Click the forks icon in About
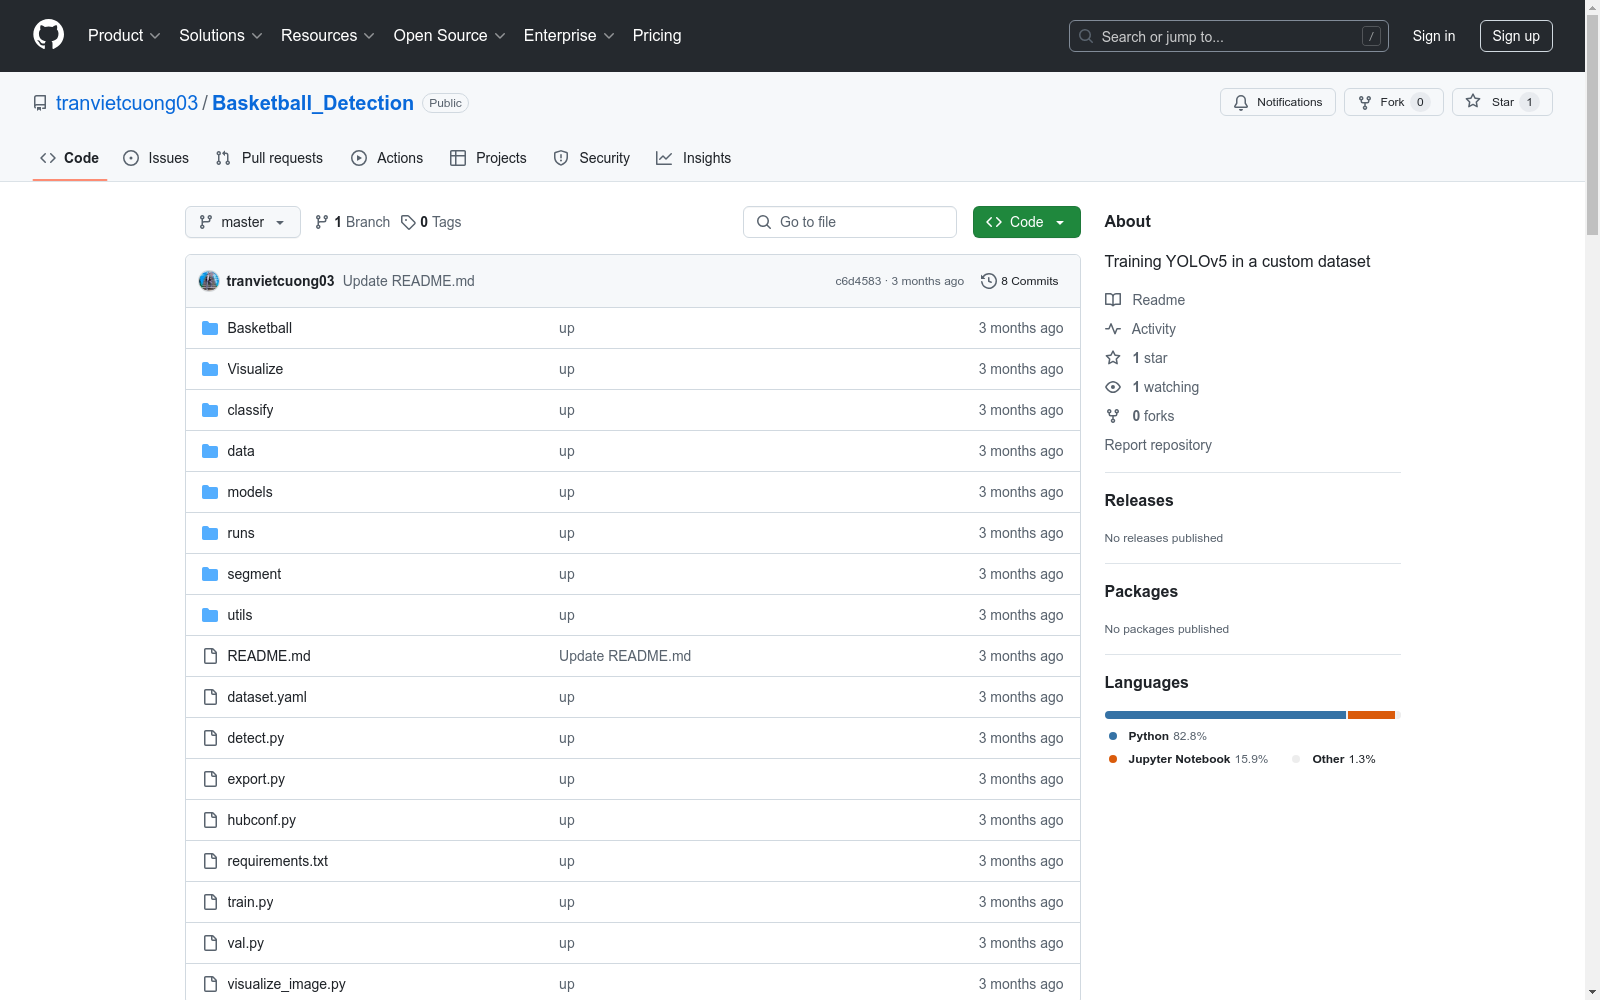Viewport: 1600px width, 1000px height. 1113,416
